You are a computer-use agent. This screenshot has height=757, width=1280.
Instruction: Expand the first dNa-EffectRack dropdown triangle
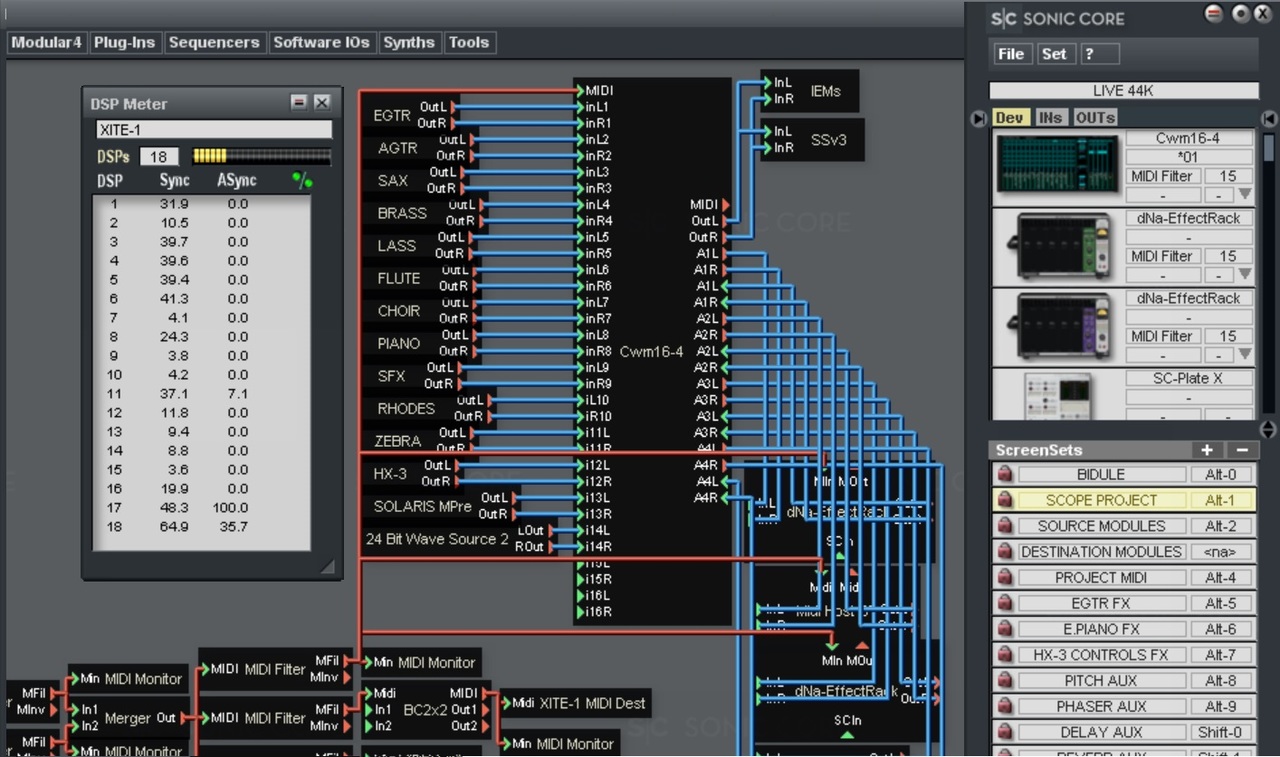tap(1245, 275)
